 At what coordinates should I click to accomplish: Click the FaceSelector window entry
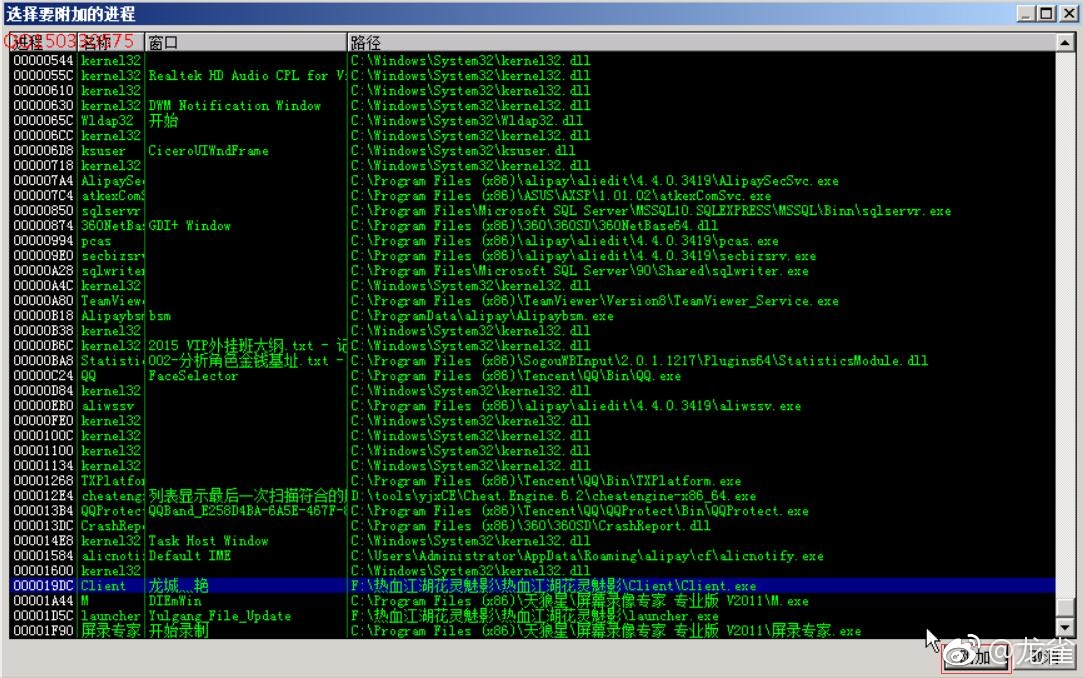(193, 375)
